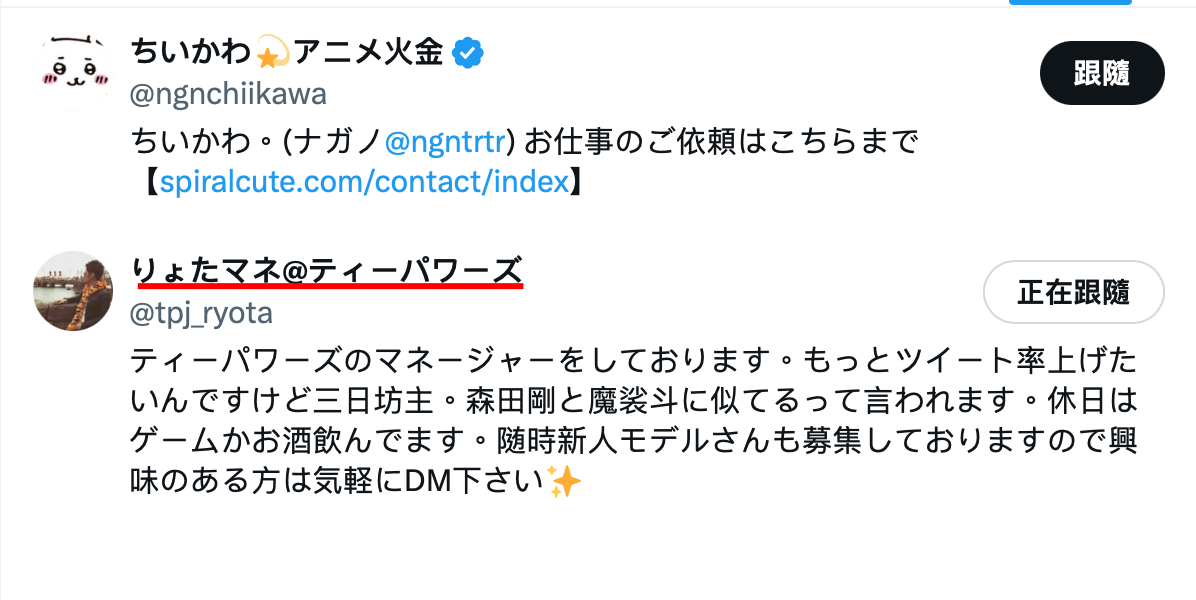Screen dimensions: 1196x600
Task: Click the blue verified badge beside ちいかわ
Action: pos(468,53)
